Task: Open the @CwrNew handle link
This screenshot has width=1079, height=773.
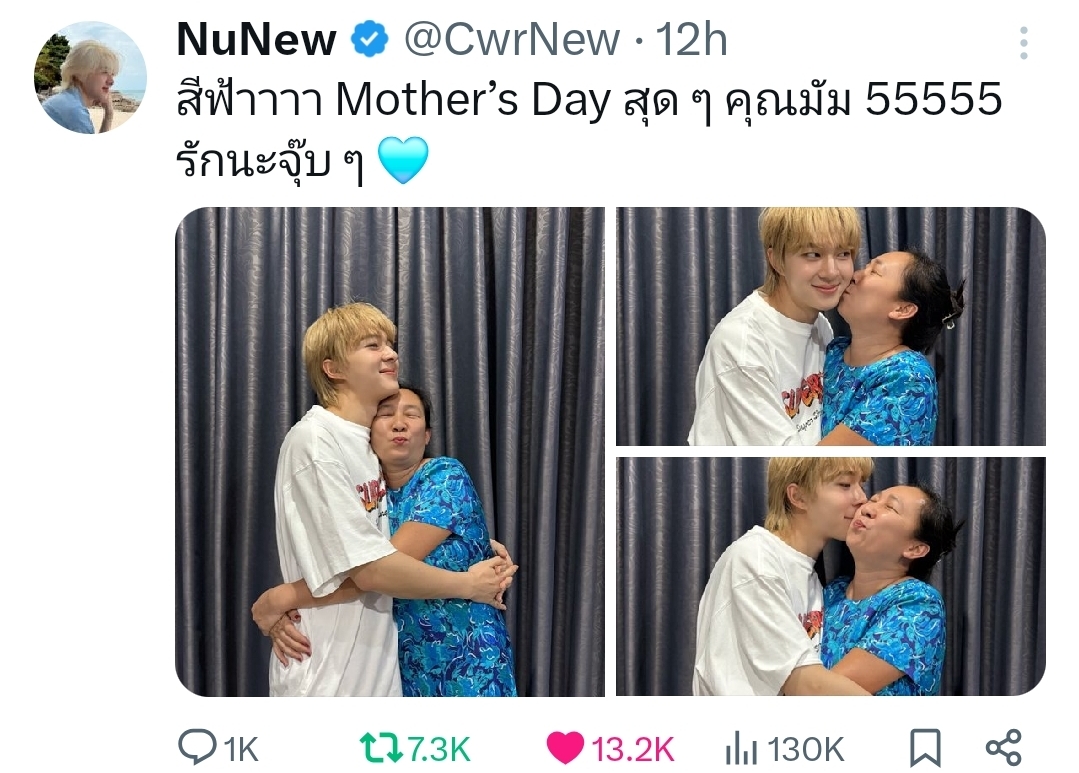Action: click(512, 39)
